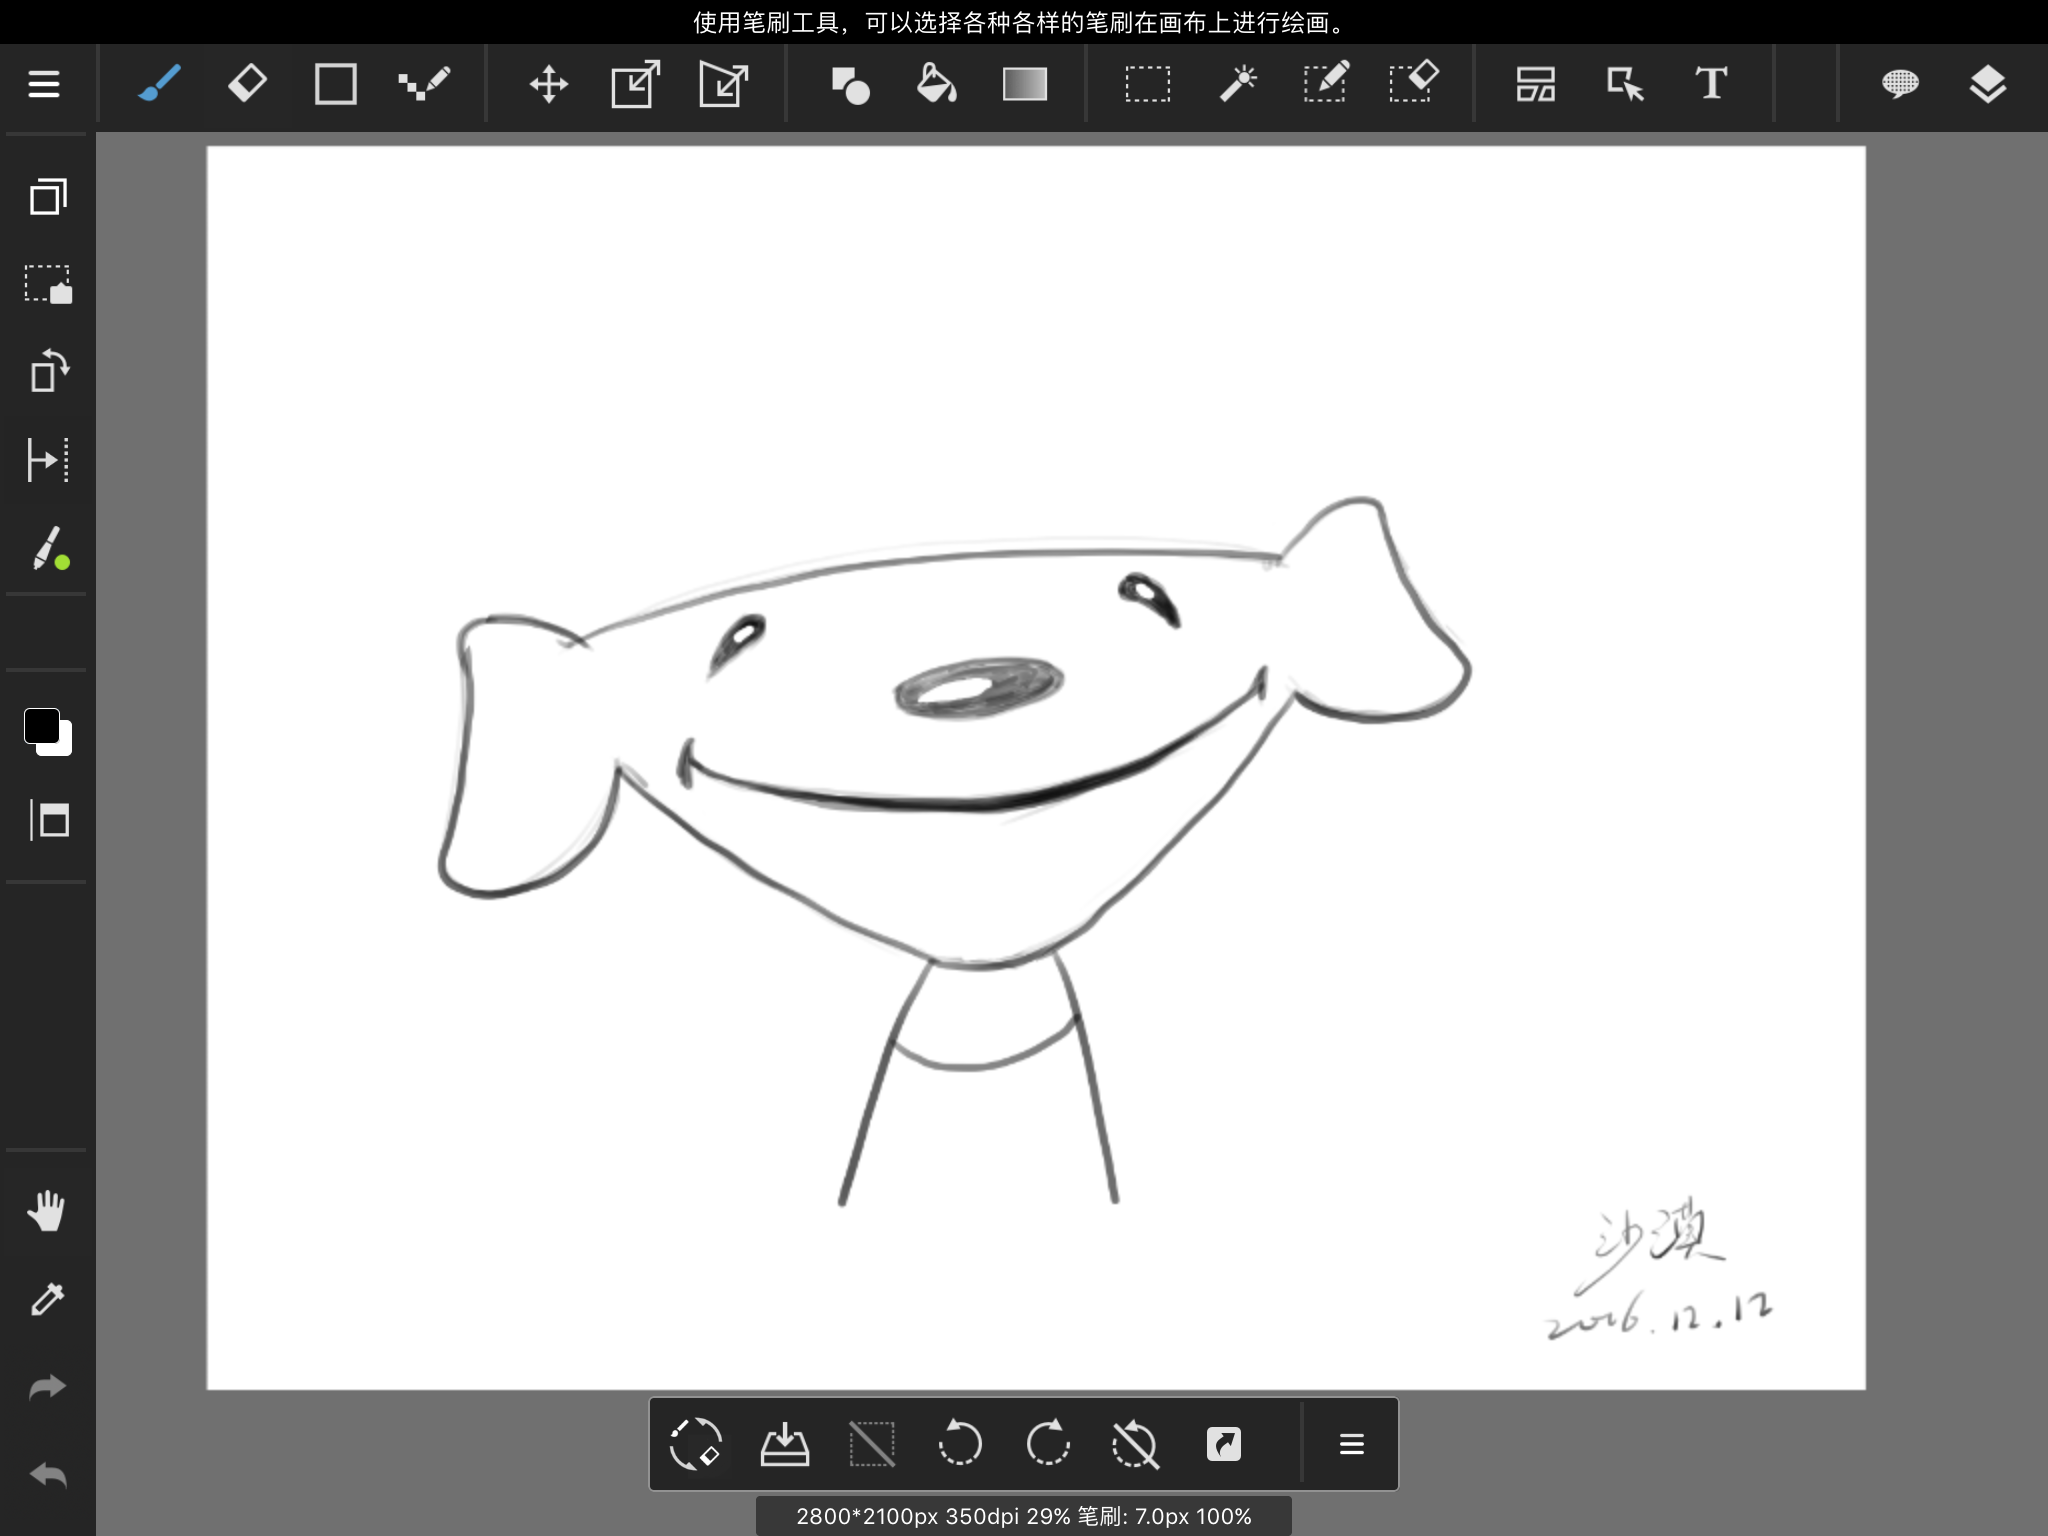Select the operation cursor tool
This screenshot has width=2048, height=1536.
point(1624,84)
